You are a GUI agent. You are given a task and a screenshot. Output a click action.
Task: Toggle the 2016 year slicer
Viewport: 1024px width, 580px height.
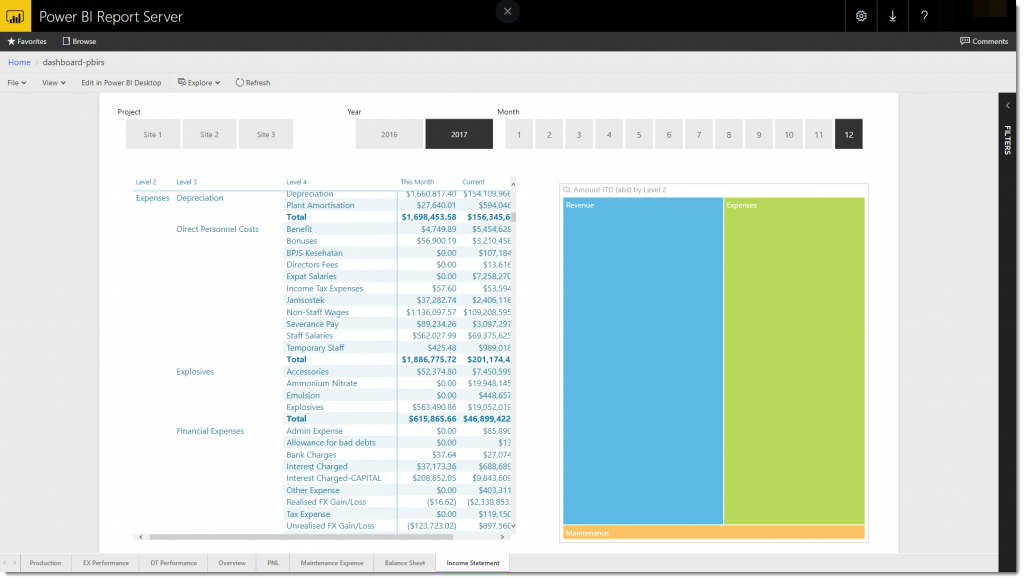[x=388, y=134]
